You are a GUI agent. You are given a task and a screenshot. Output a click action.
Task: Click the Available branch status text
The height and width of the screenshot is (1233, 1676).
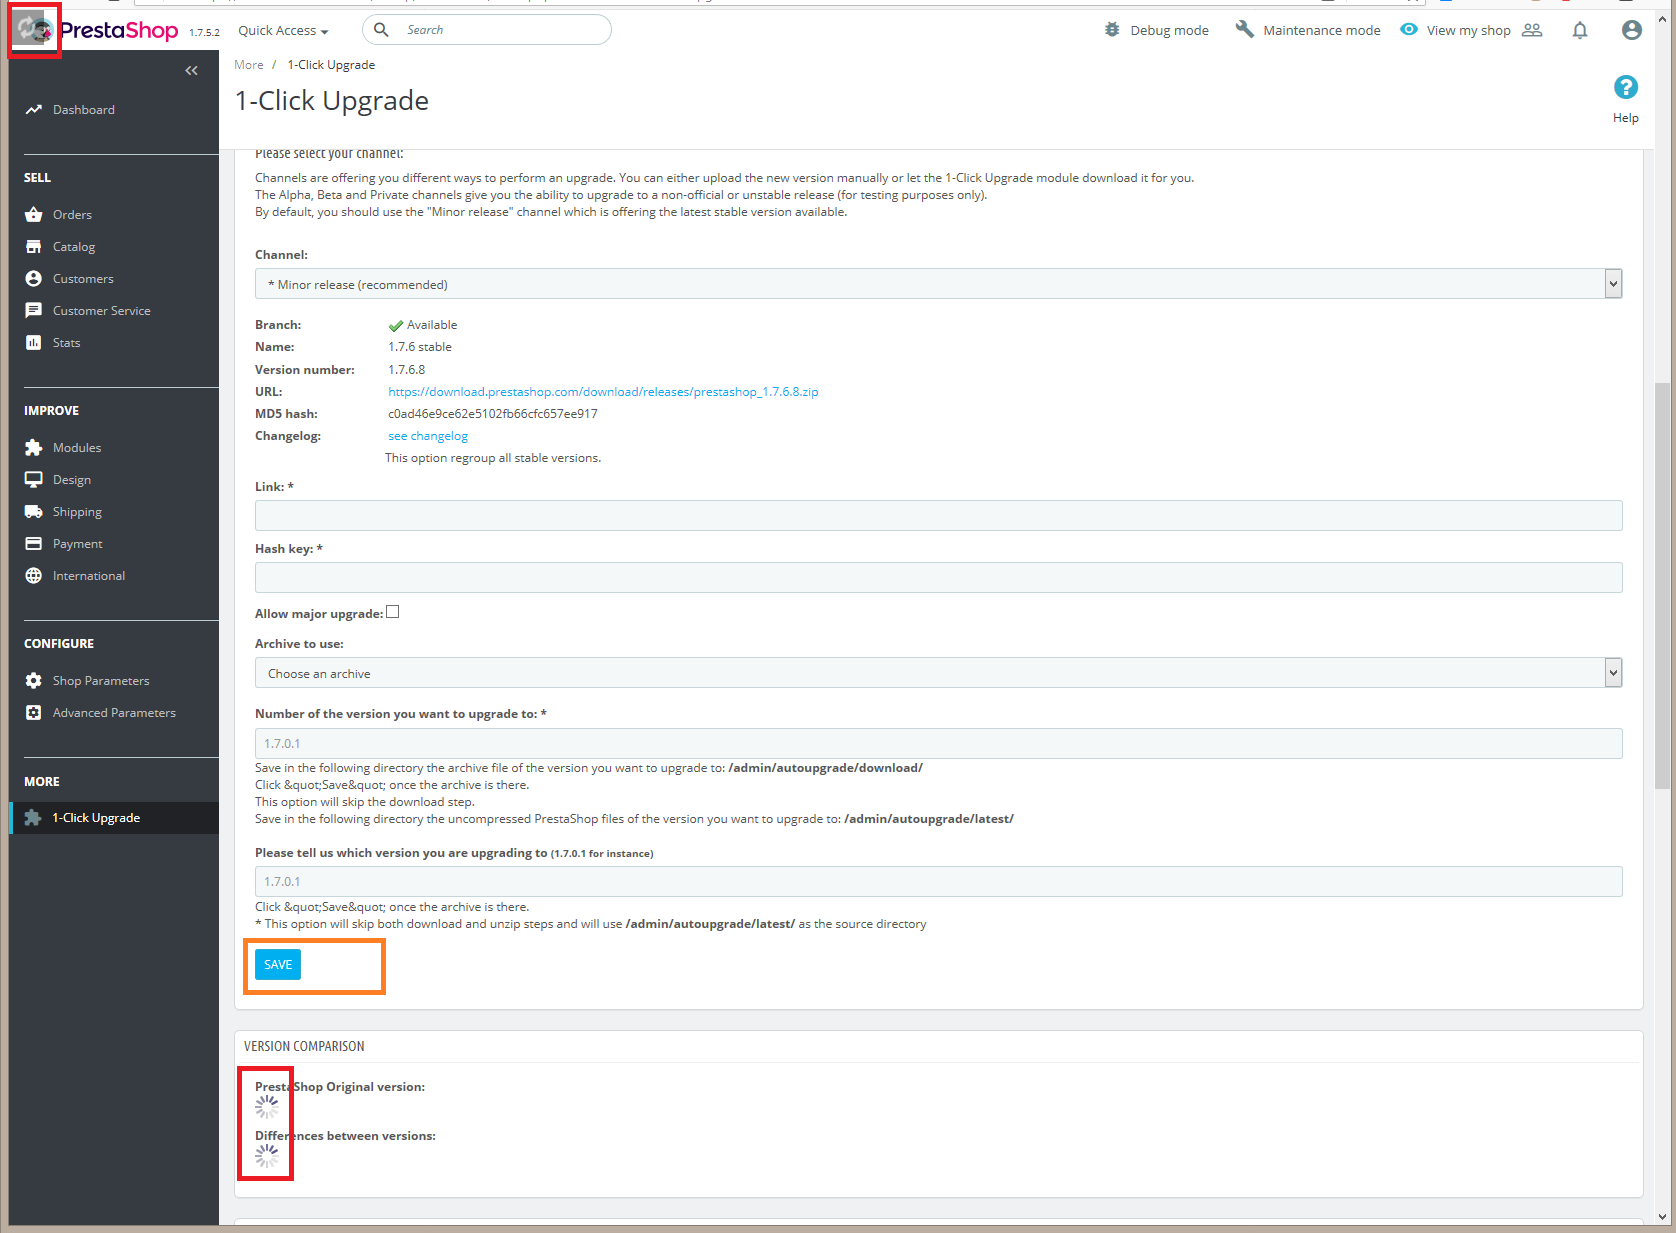click(x=432, y=325)
